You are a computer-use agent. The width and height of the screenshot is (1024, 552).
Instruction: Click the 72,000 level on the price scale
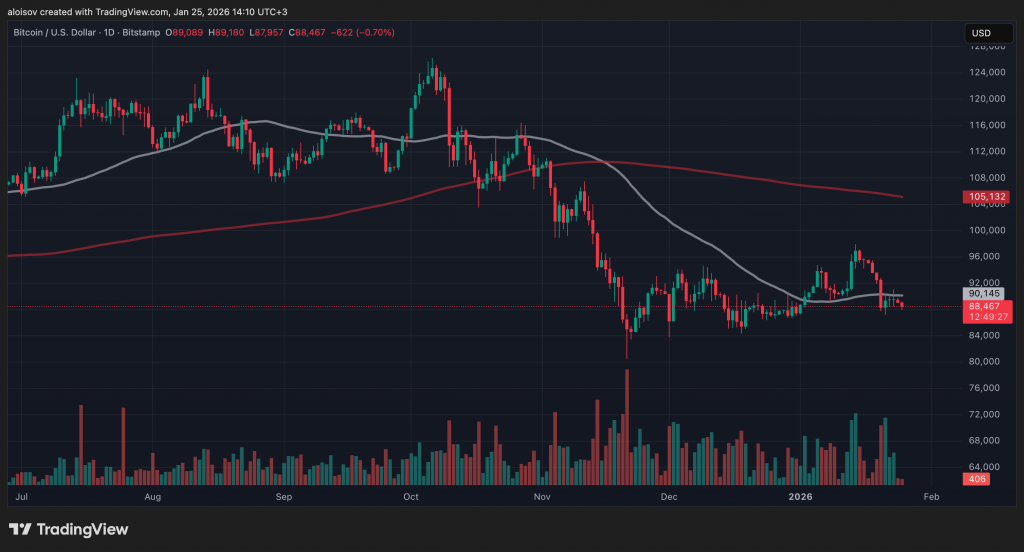coord(987,414)
